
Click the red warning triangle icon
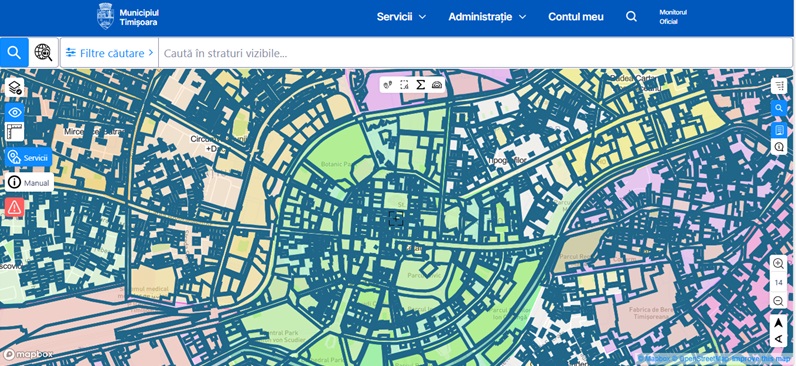click(x=15, y=206)
